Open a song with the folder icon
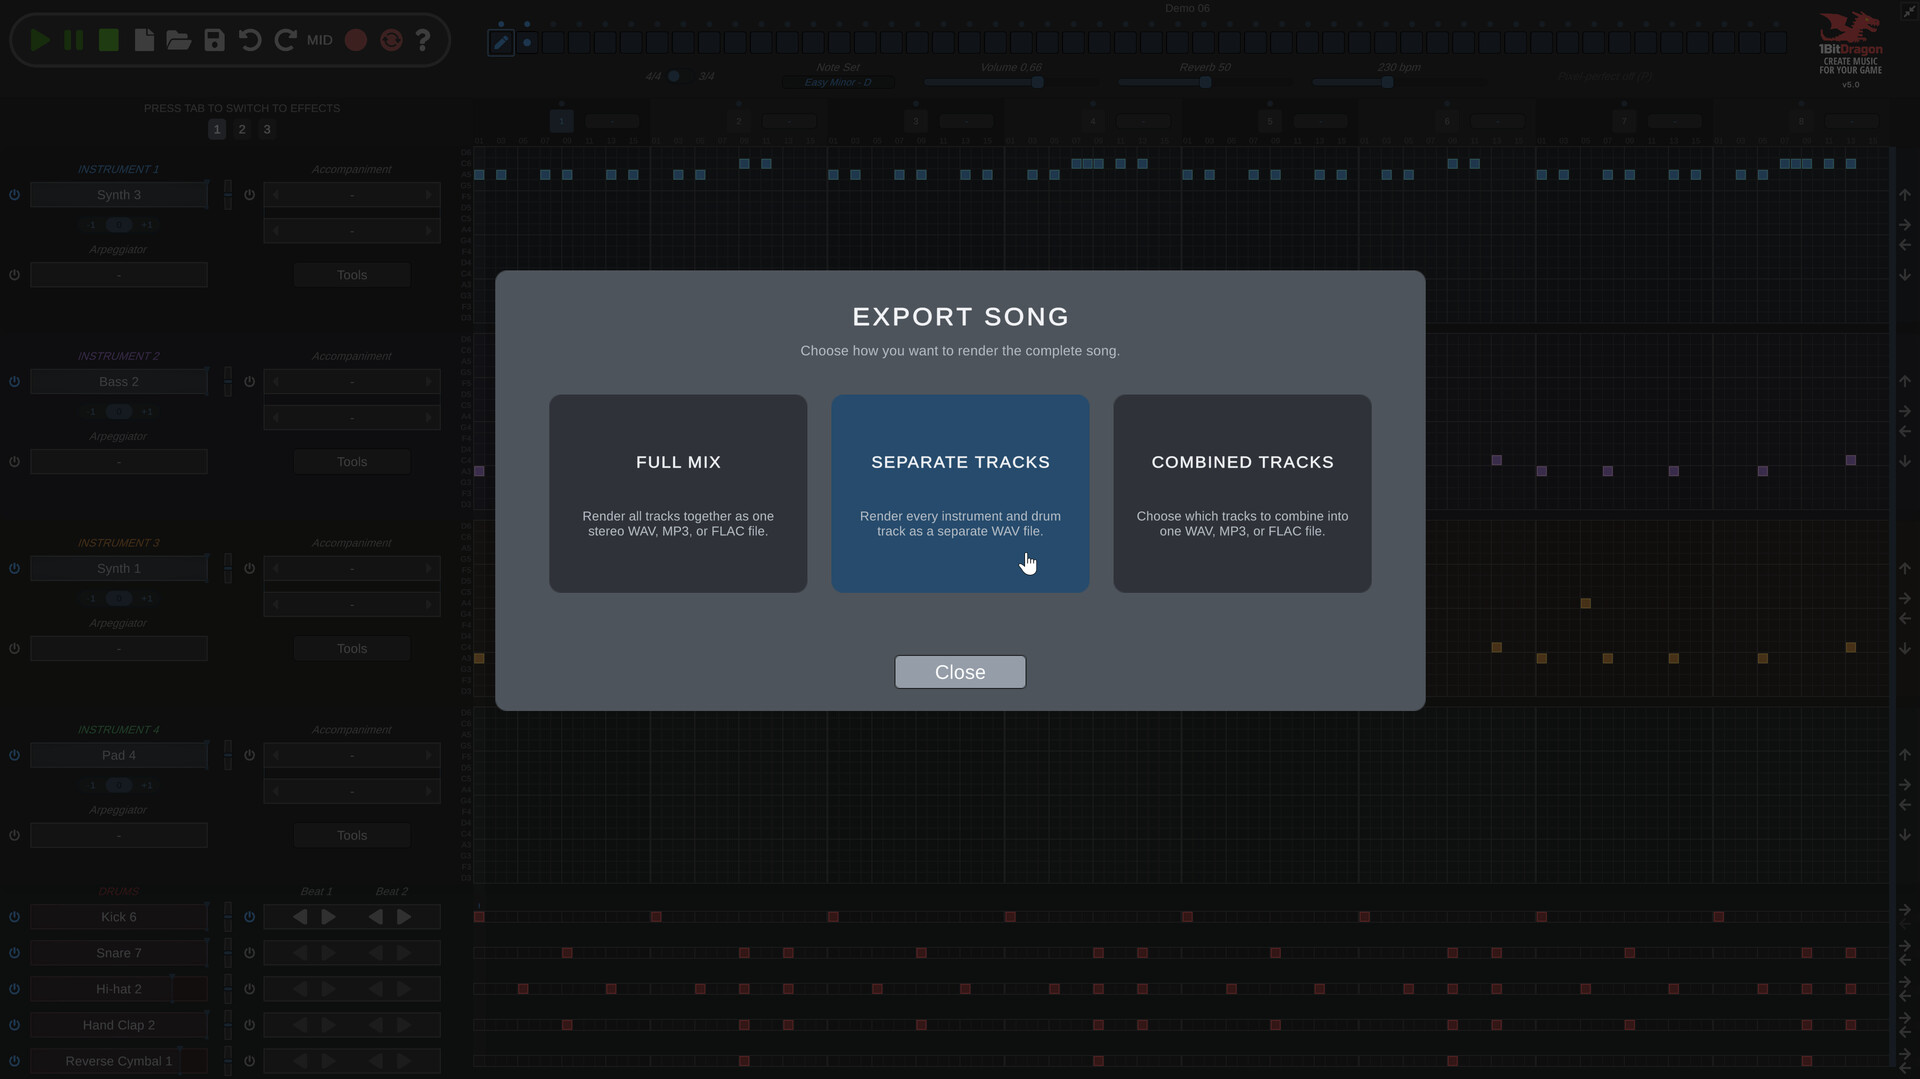Image resolution: width=1920 pixels, height=1079 pixels. pyautogui.click(x=179, y=40)
